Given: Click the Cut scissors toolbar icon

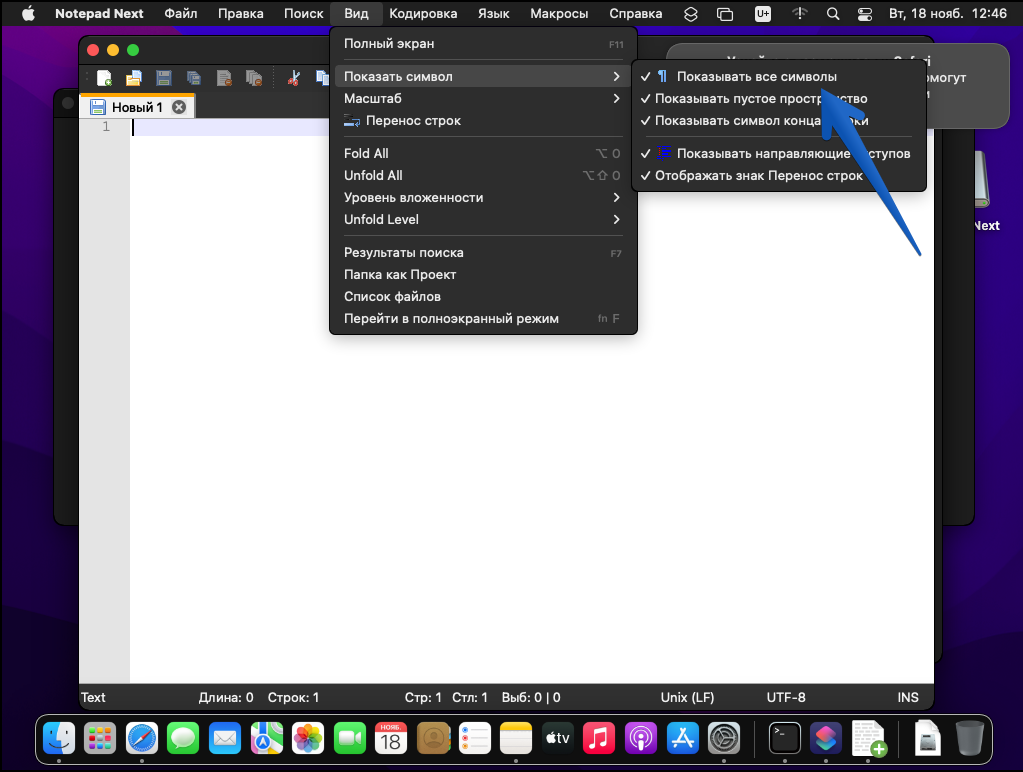Looking at the screenshot, I should click(294, 78).
